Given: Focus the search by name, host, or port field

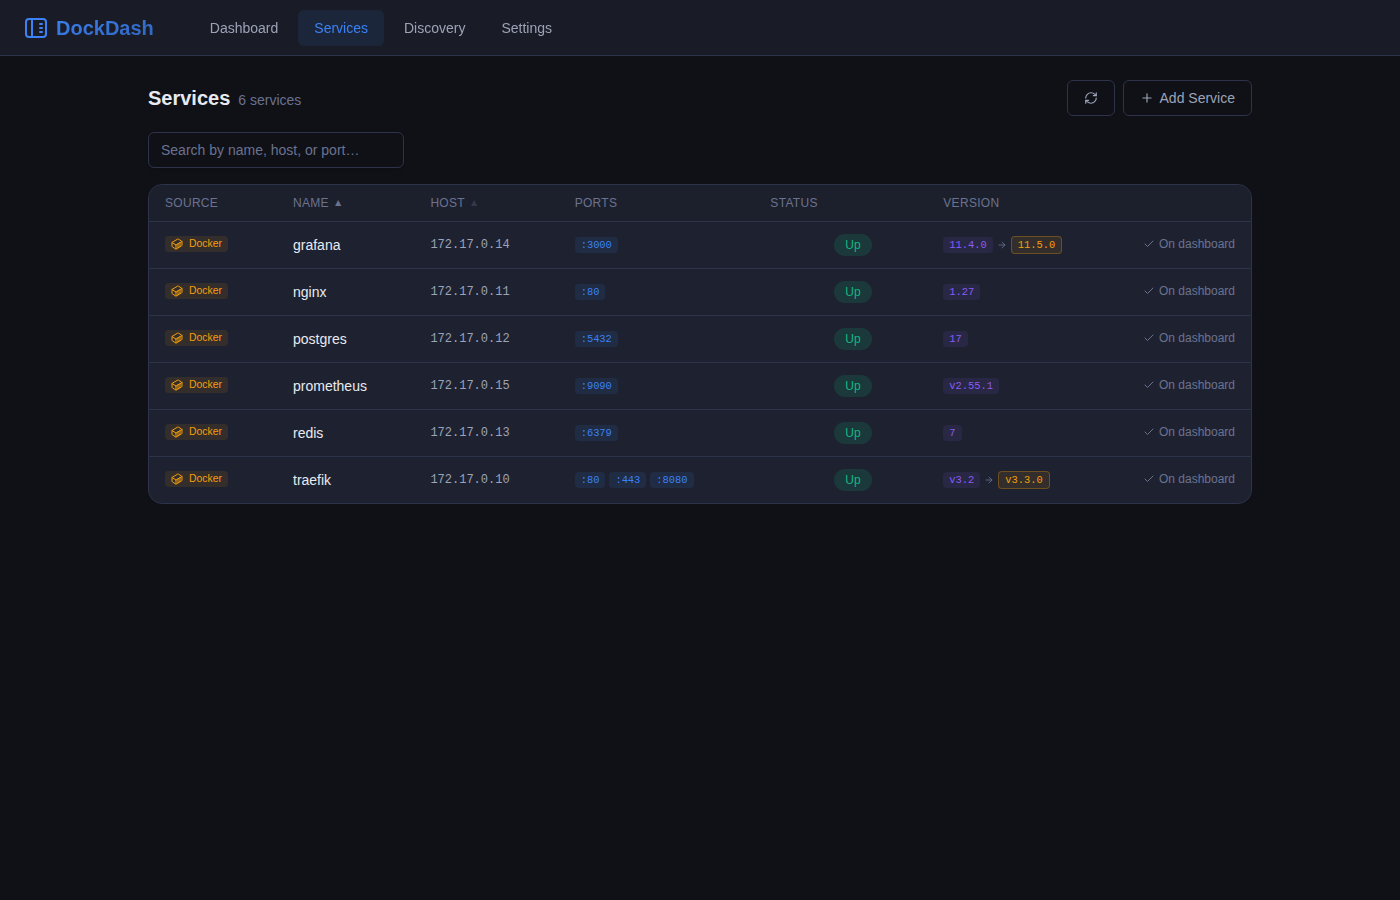Looking at the screenshot, I should [276, 150].
